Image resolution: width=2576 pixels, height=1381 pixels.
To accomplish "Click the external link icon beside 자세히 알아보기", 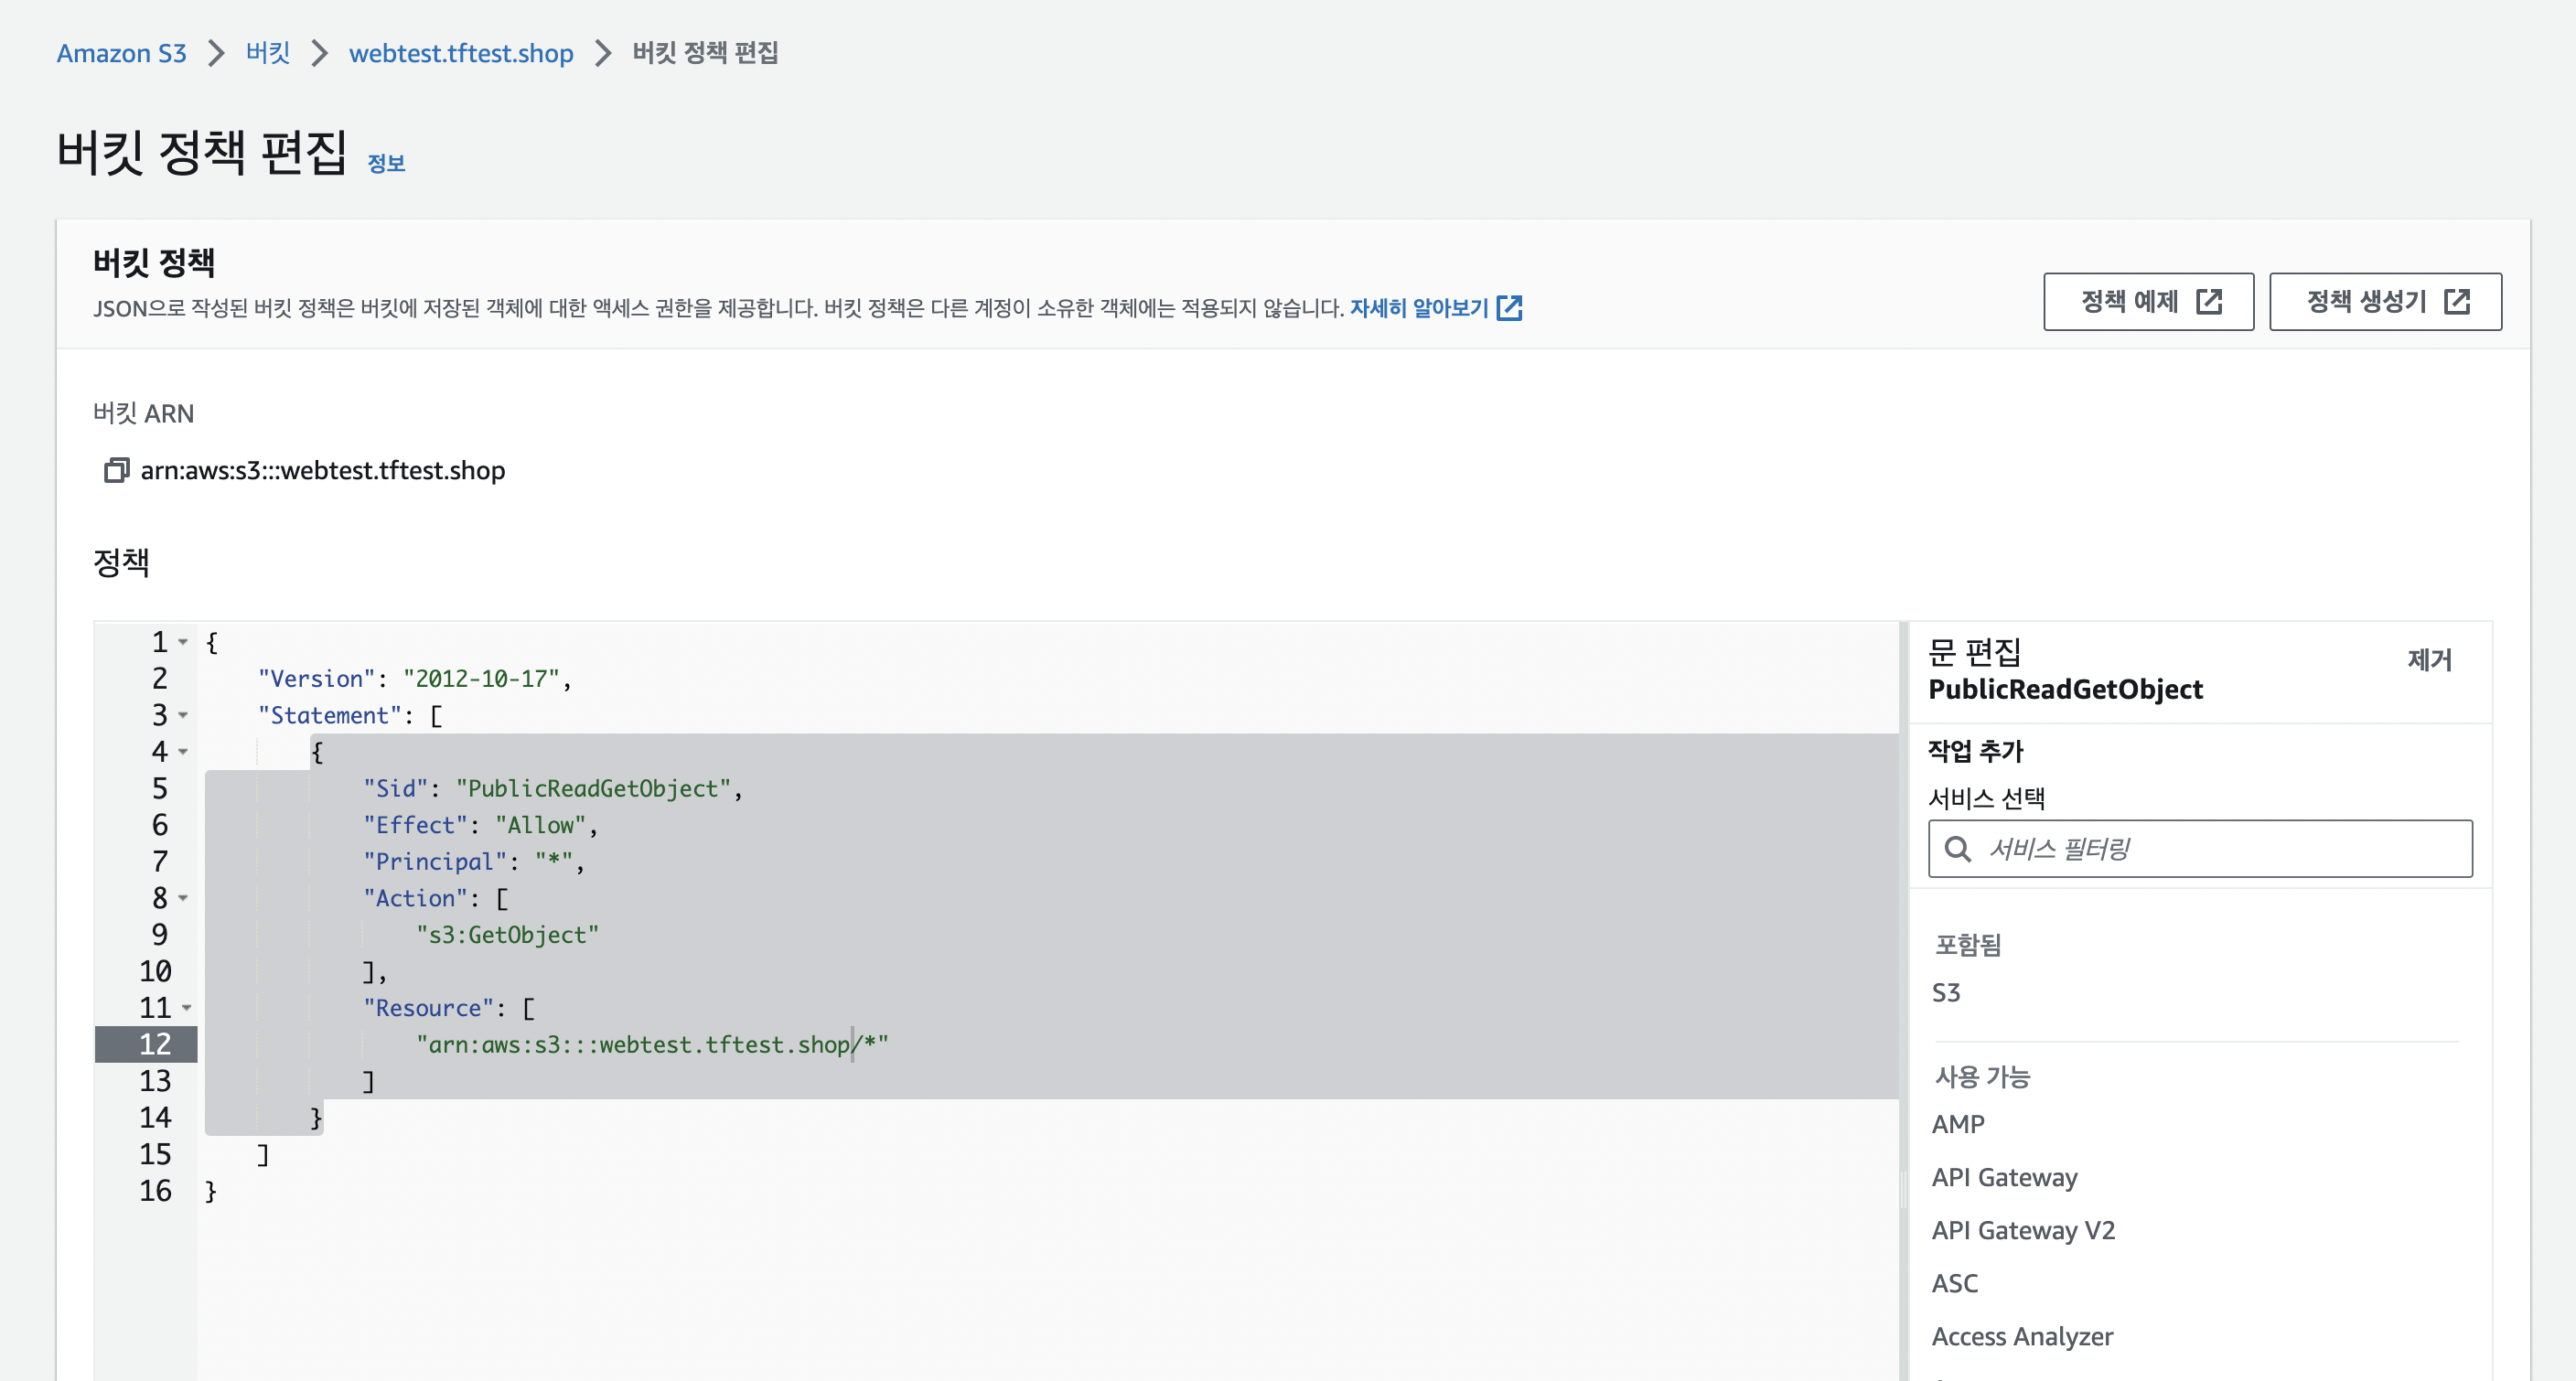I will click(1509, 308).
